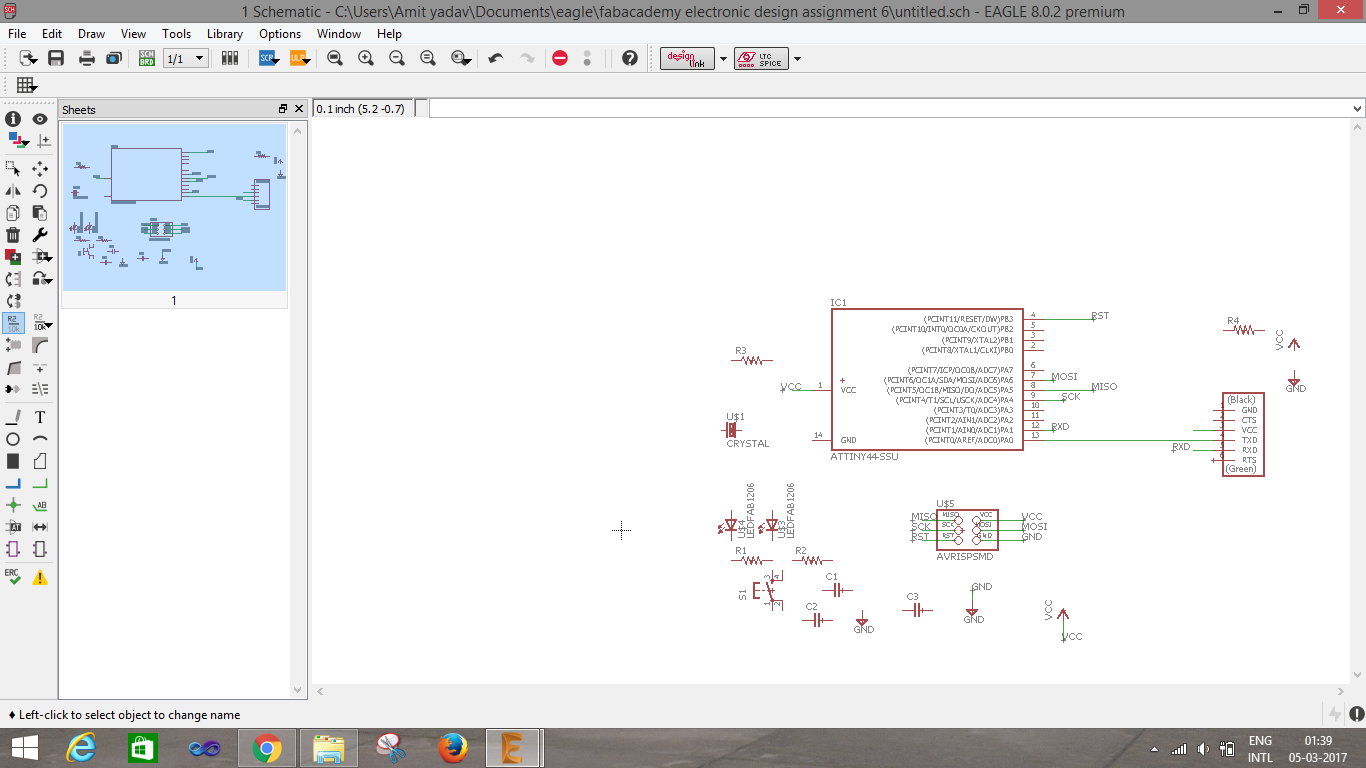
Task: Select the Label tool
Action: 40,504
